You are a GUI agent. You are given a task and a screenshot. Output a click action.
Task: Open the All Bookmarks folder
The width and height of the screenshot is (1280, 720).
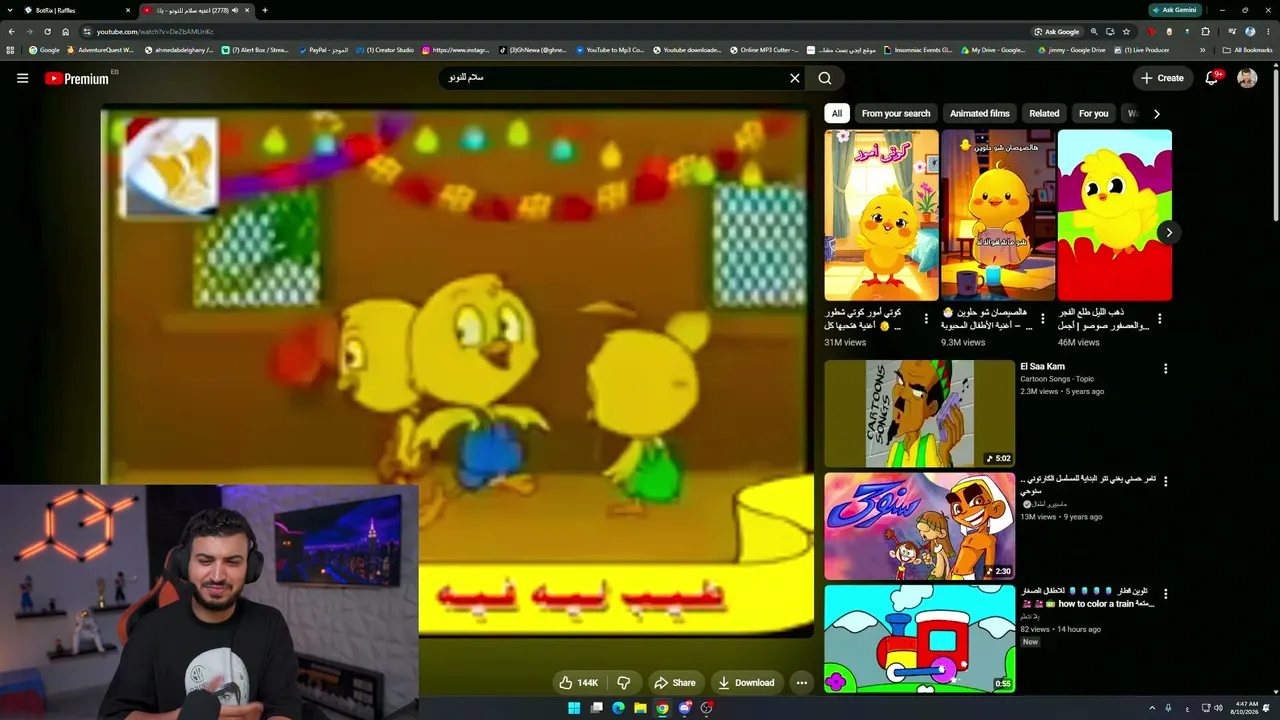point(1247,50)
